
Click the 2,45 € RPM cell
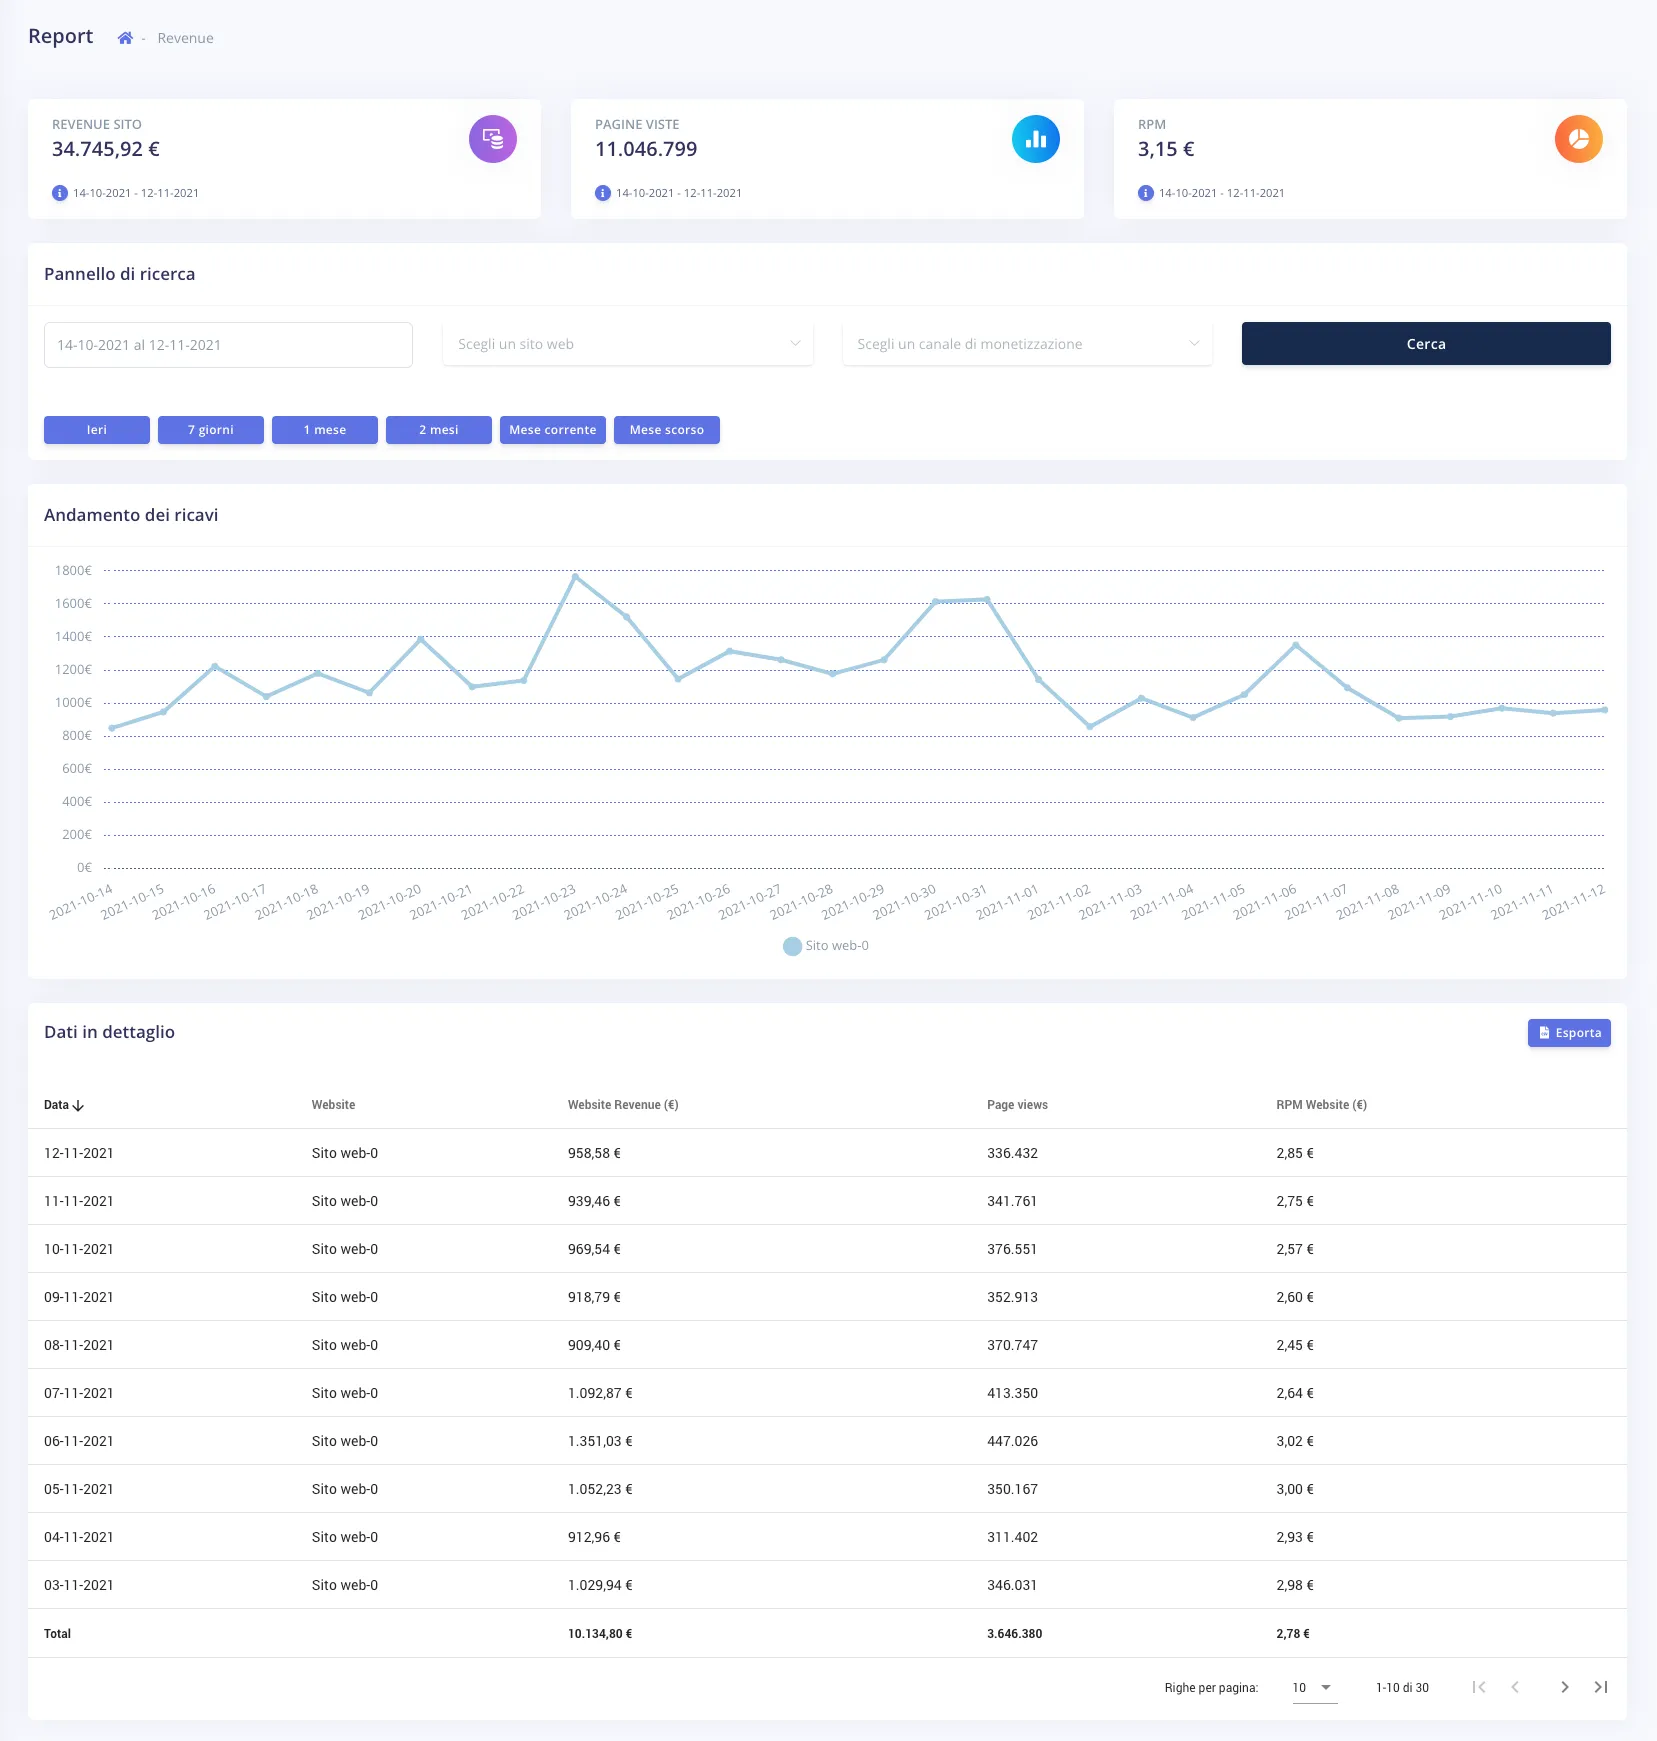pyautogui.click(x=1295, y=1345)
